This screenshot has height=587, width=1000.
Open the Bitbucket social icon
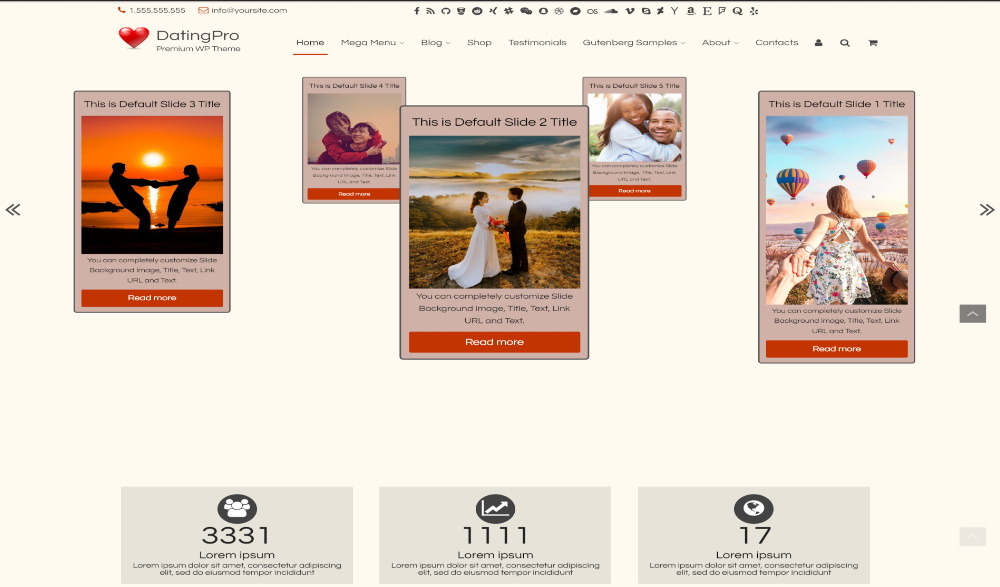point(461,11)
